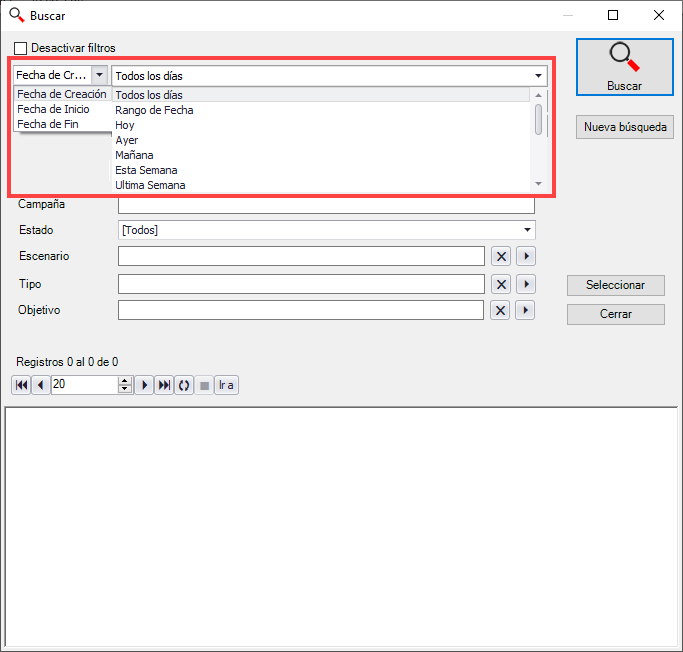The image size is (683, 652).
Task: Click the Nueva búsqueda button
Action: click(x=624, y=127)
